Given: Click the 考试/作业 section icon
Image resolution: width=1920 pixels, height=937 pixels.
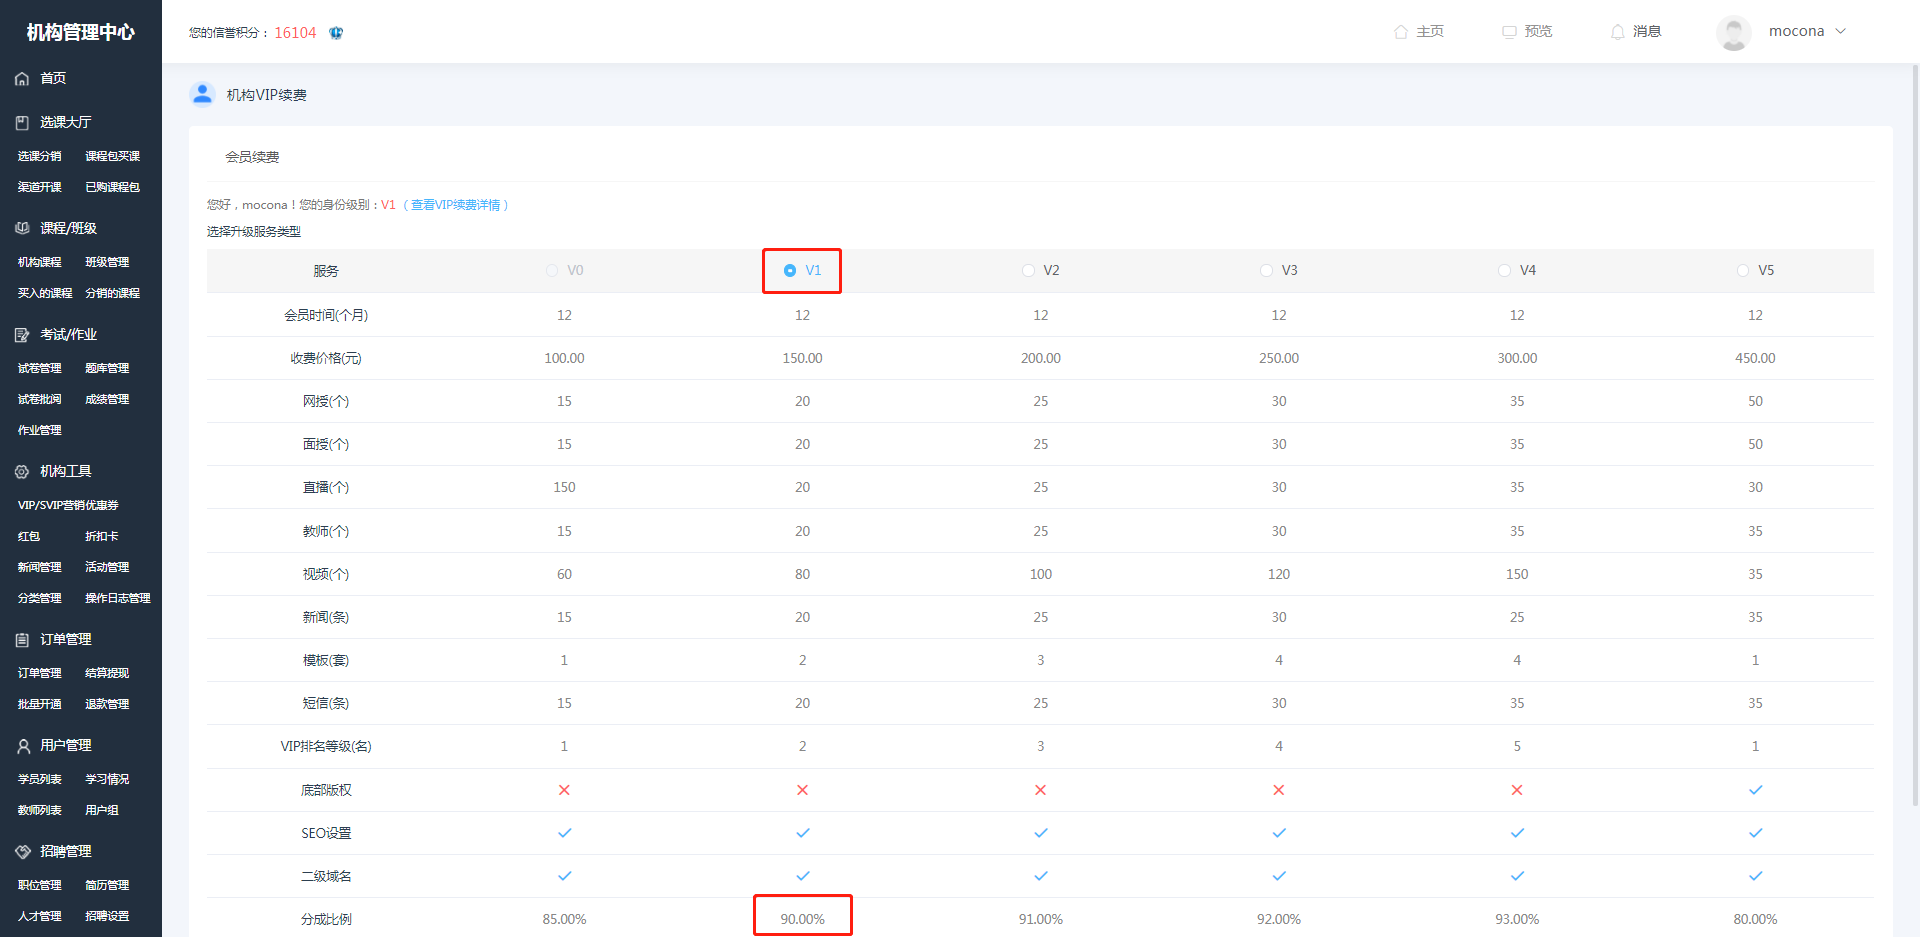Looking at the screenshot, I should (x=22, y=335).
